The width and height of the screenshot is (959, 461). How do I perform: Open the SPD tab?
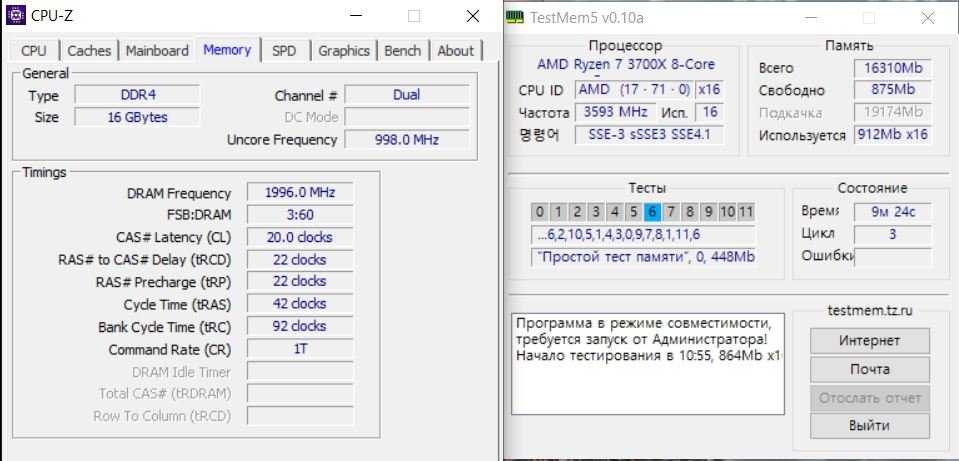284,51
